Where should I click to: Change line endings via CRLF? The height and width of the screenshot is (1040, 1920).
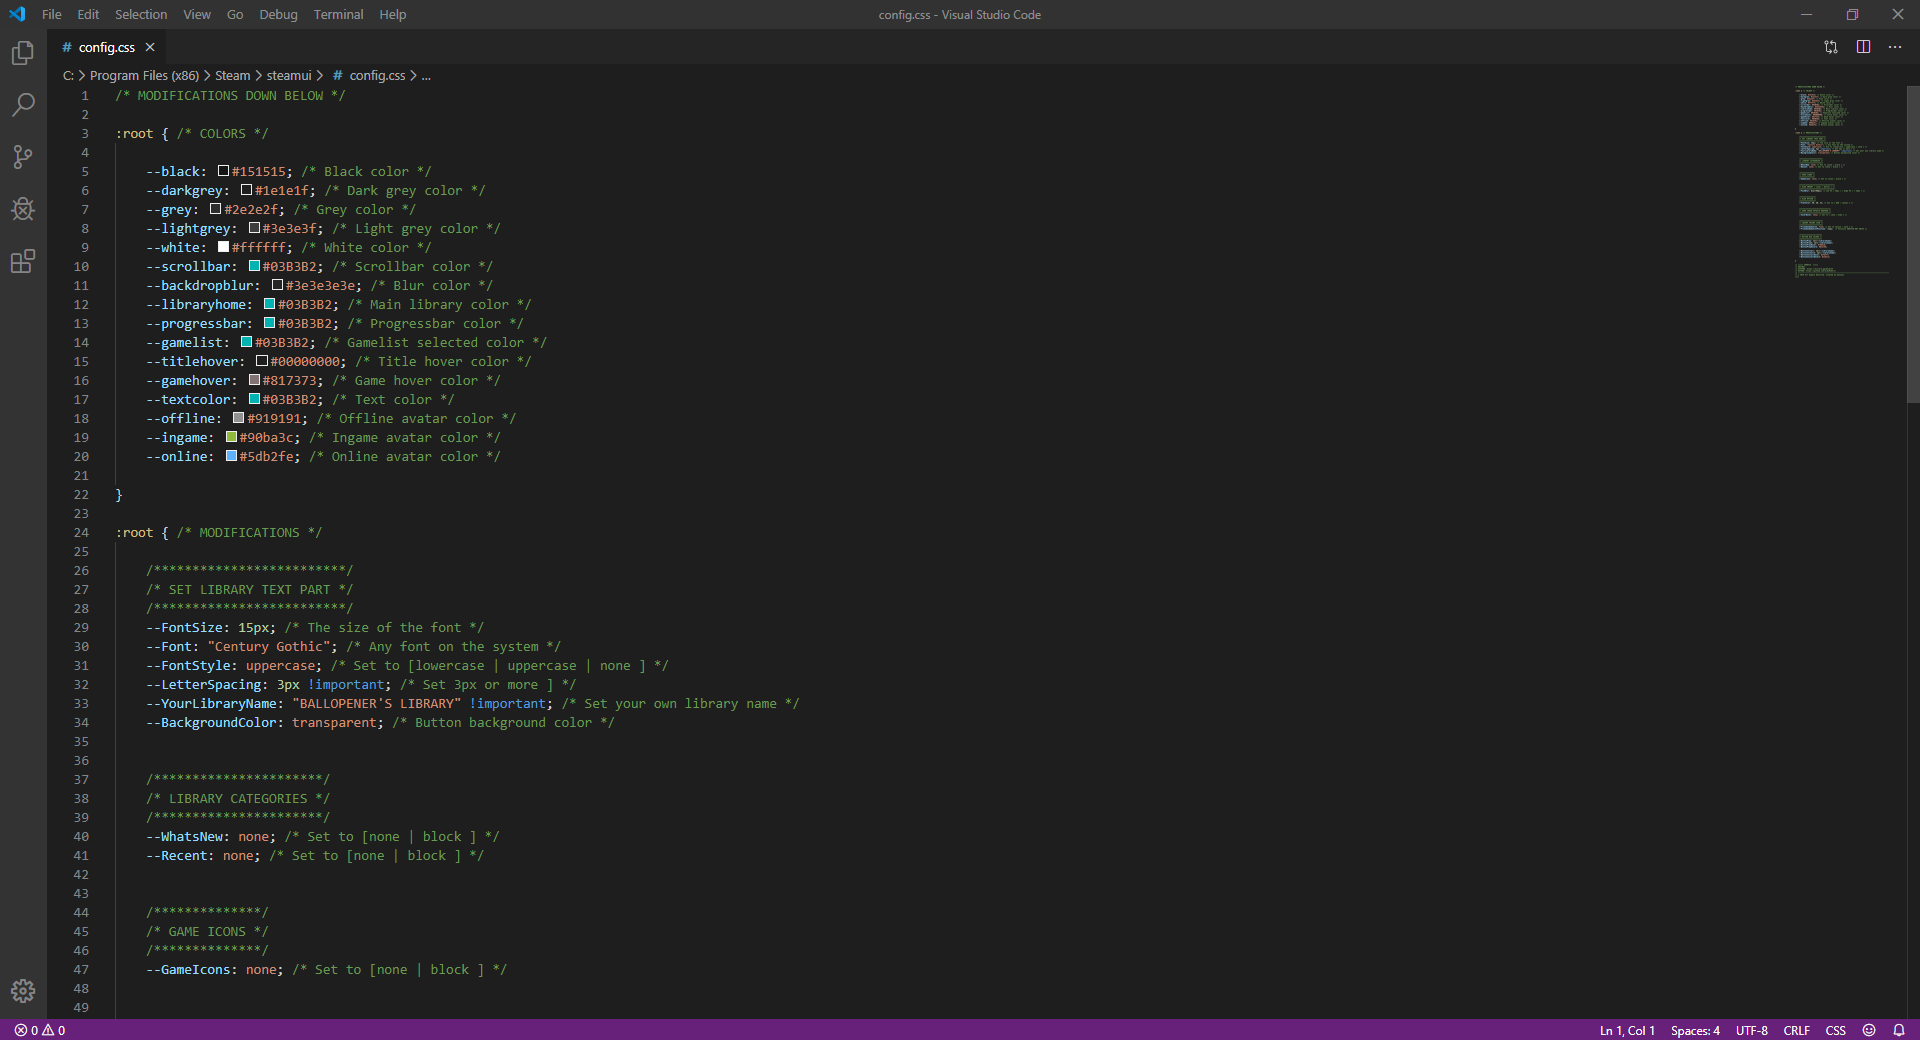[1797, 1030]
